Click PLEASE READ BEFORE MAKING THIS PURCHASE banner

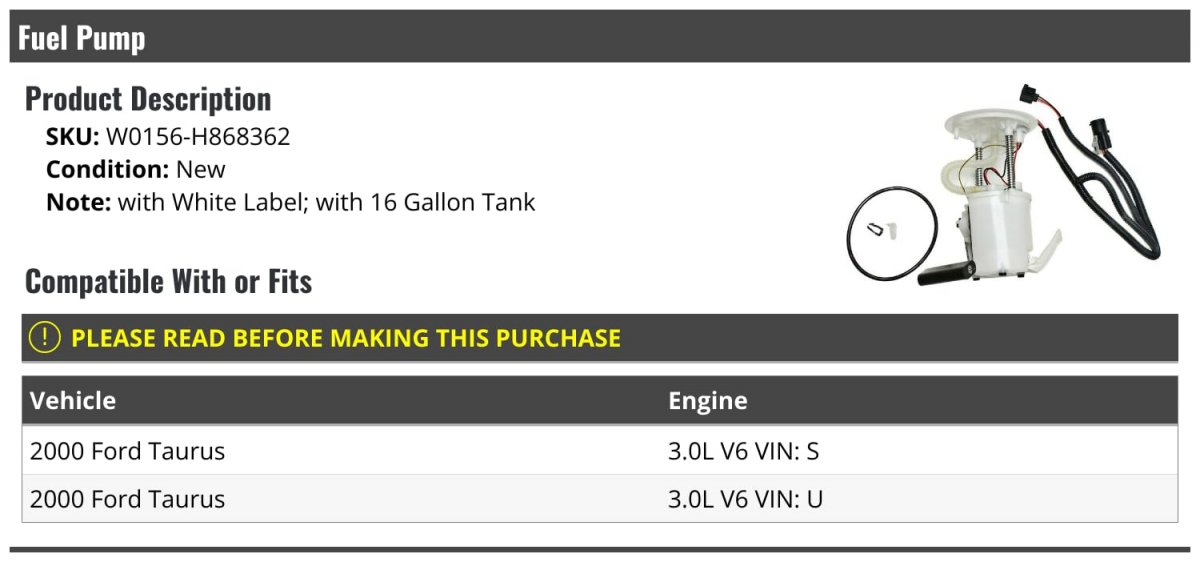(x=600, y=338)
